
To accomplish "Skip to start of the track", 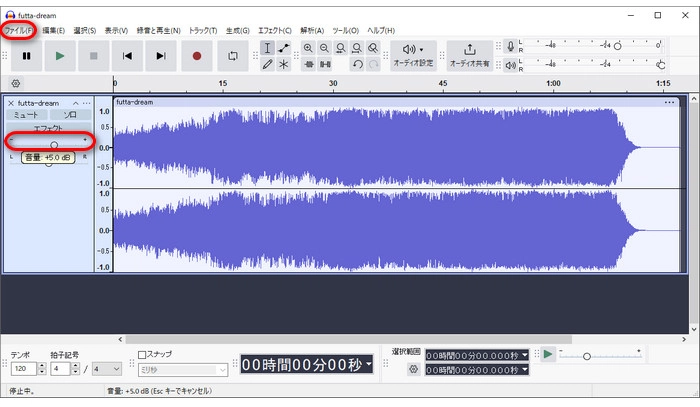I will 127,56.
